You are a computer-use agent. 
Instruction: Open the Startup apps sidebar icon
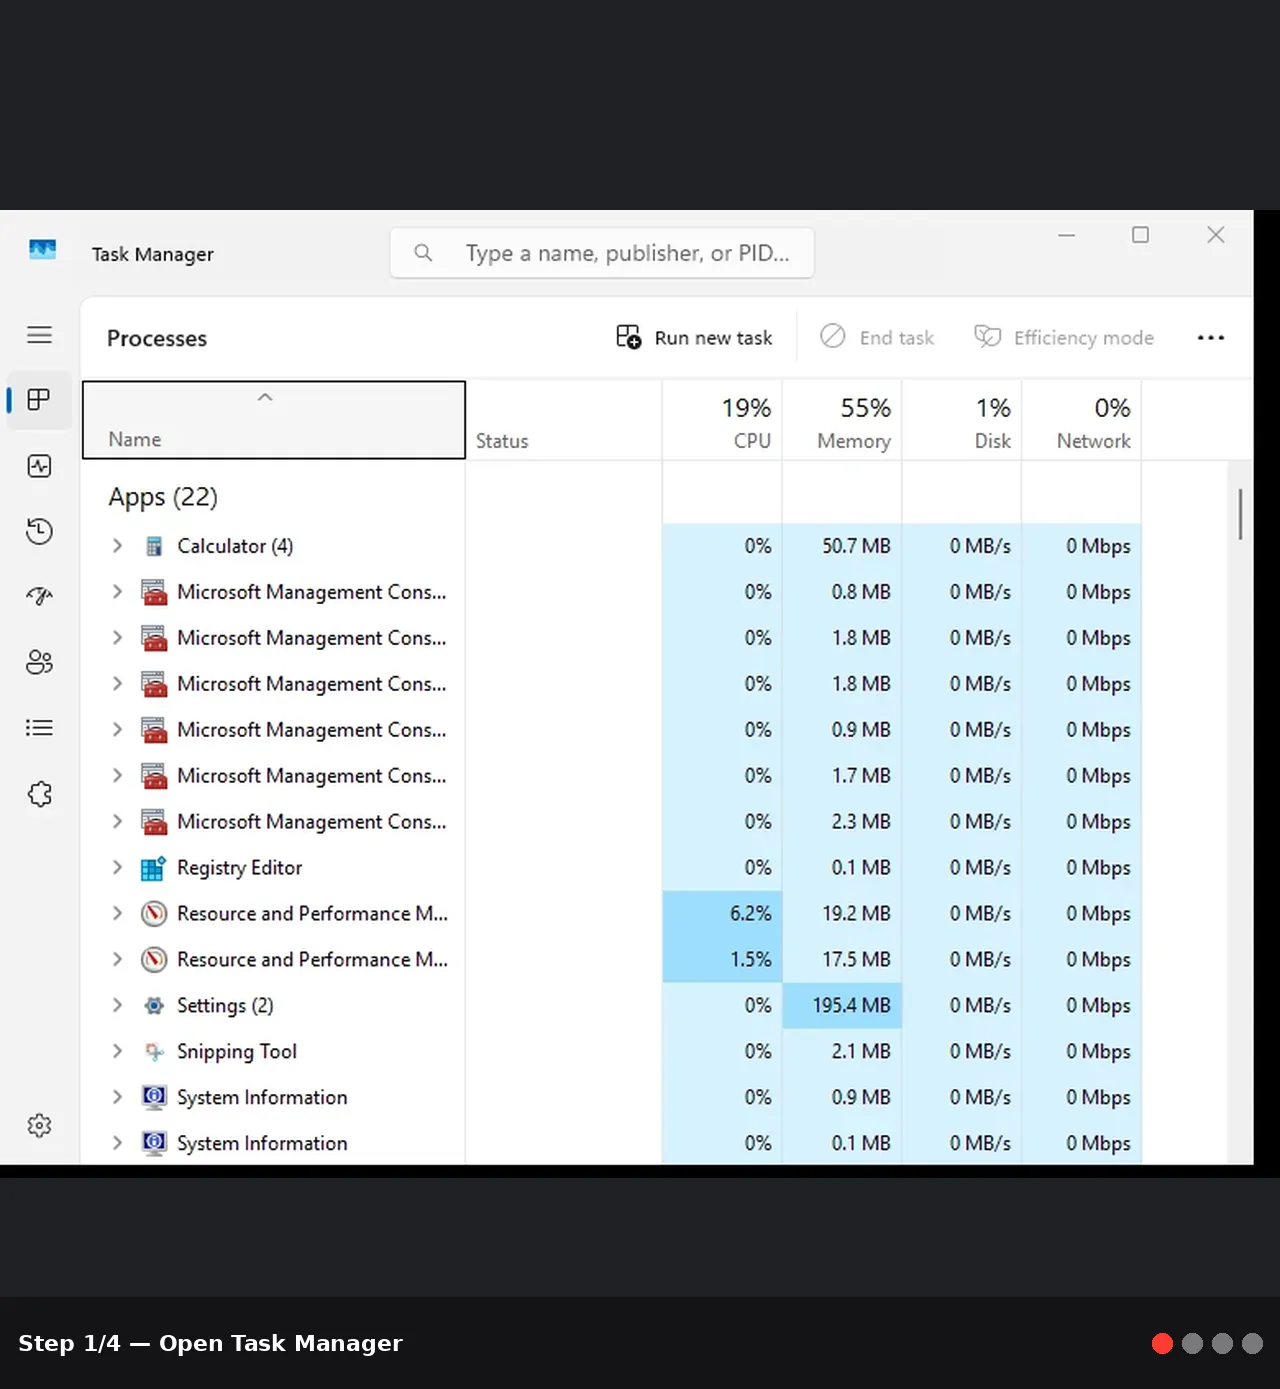39,597
